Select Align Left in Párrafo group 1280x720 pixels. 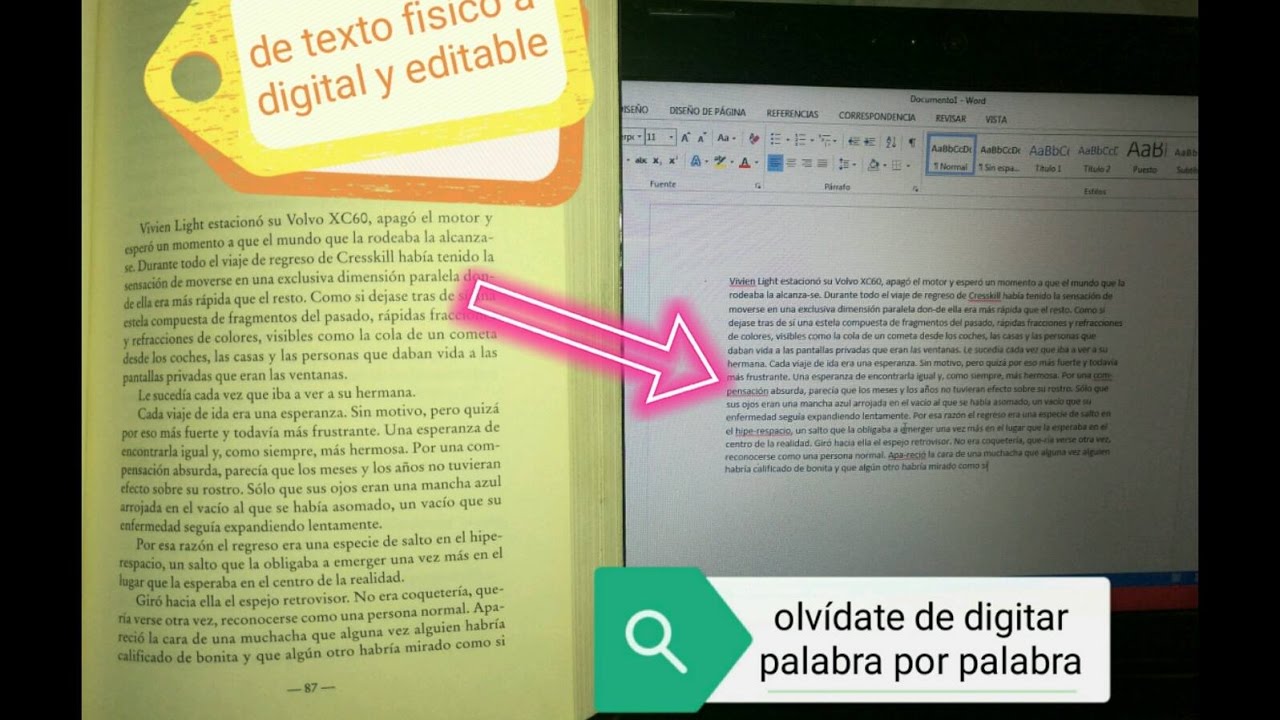pyautogui.click(x=775, y=162)
